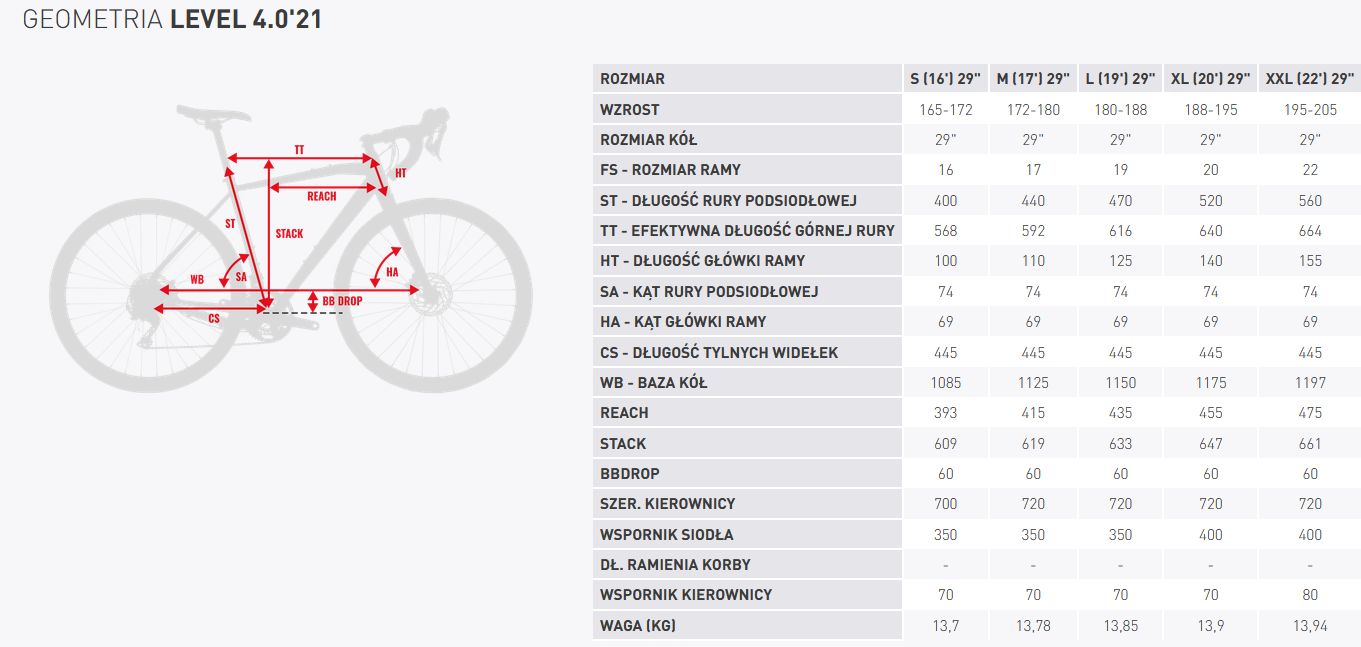Click the ST seat tube label
The height and width of the screenshot is (647, 1361).
point(230,224)
